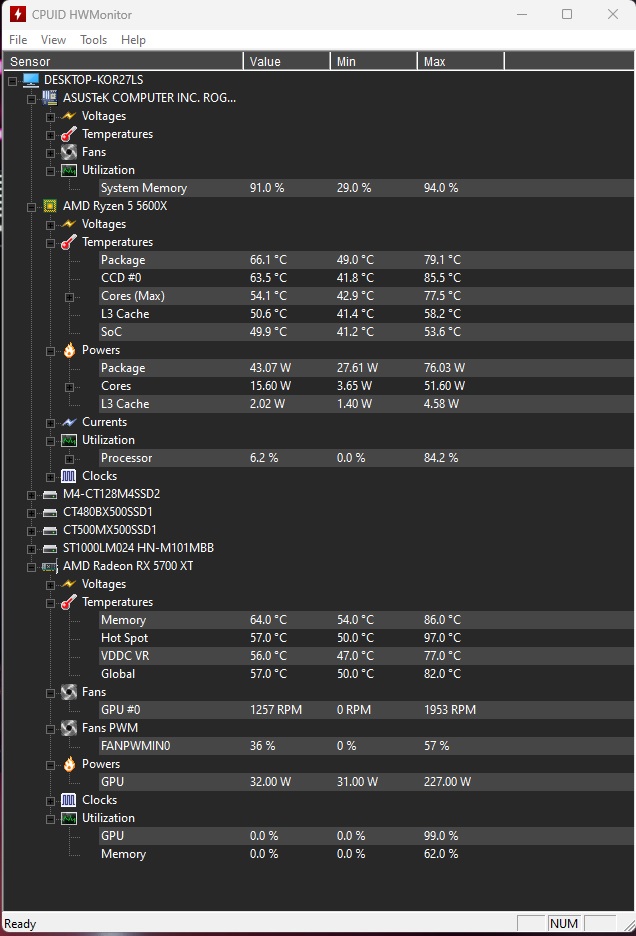Viewport: 636px width, 936px height.
Task: Click the DESKTOP-KOR27LS computer icon
Action: coord(31,80)
